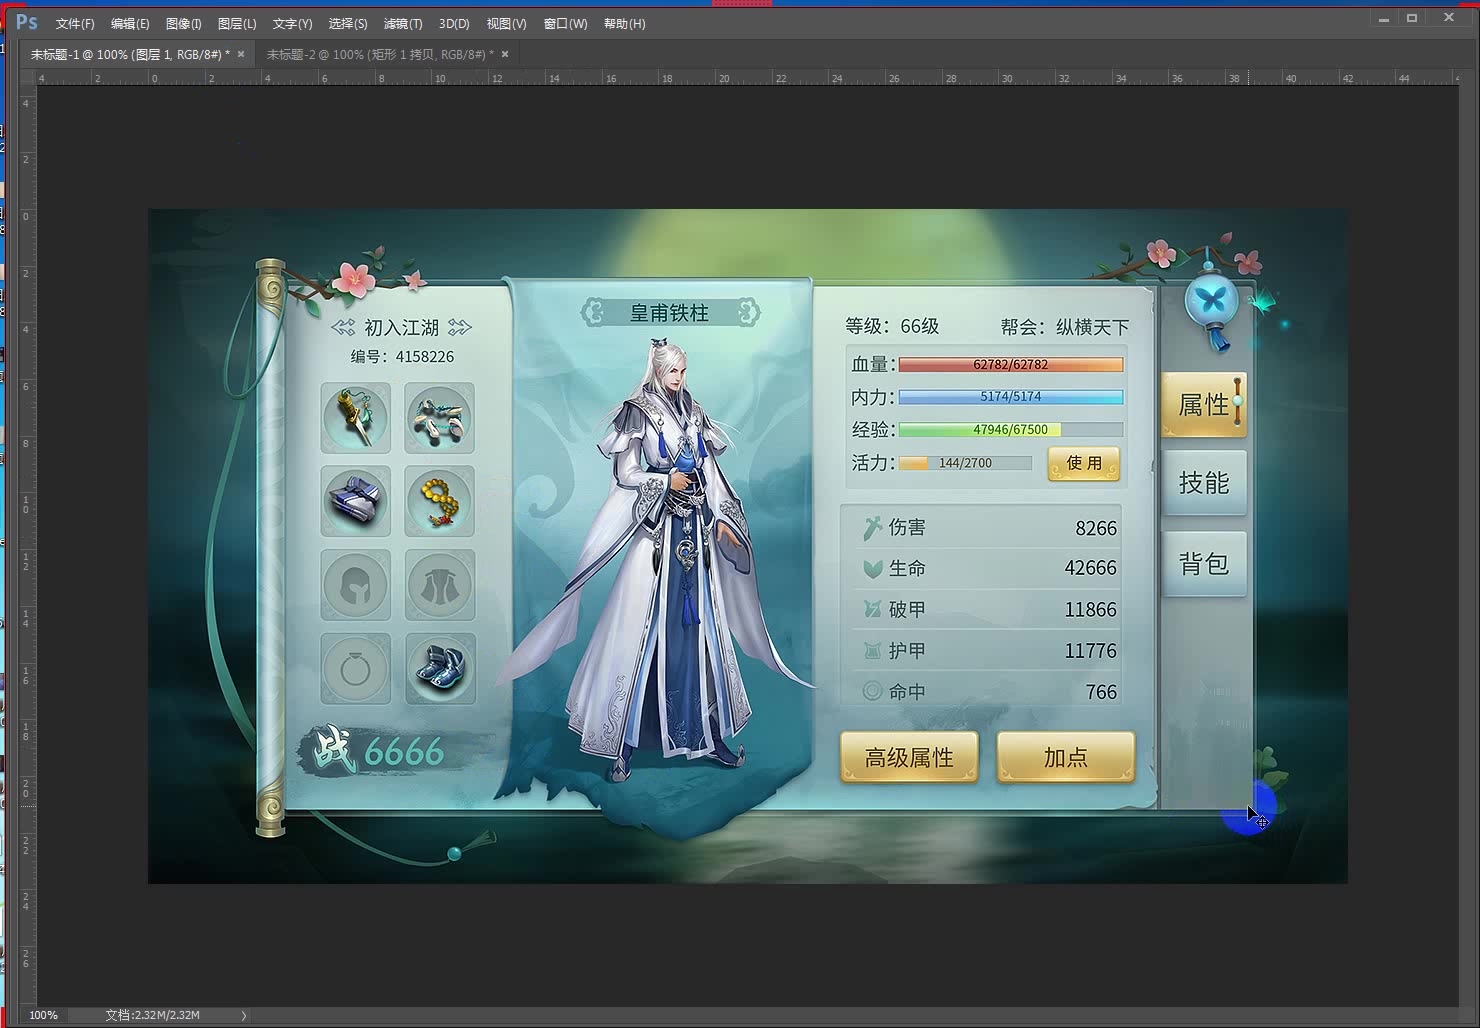Click the 伤害 value 8266

(1096, 528)
